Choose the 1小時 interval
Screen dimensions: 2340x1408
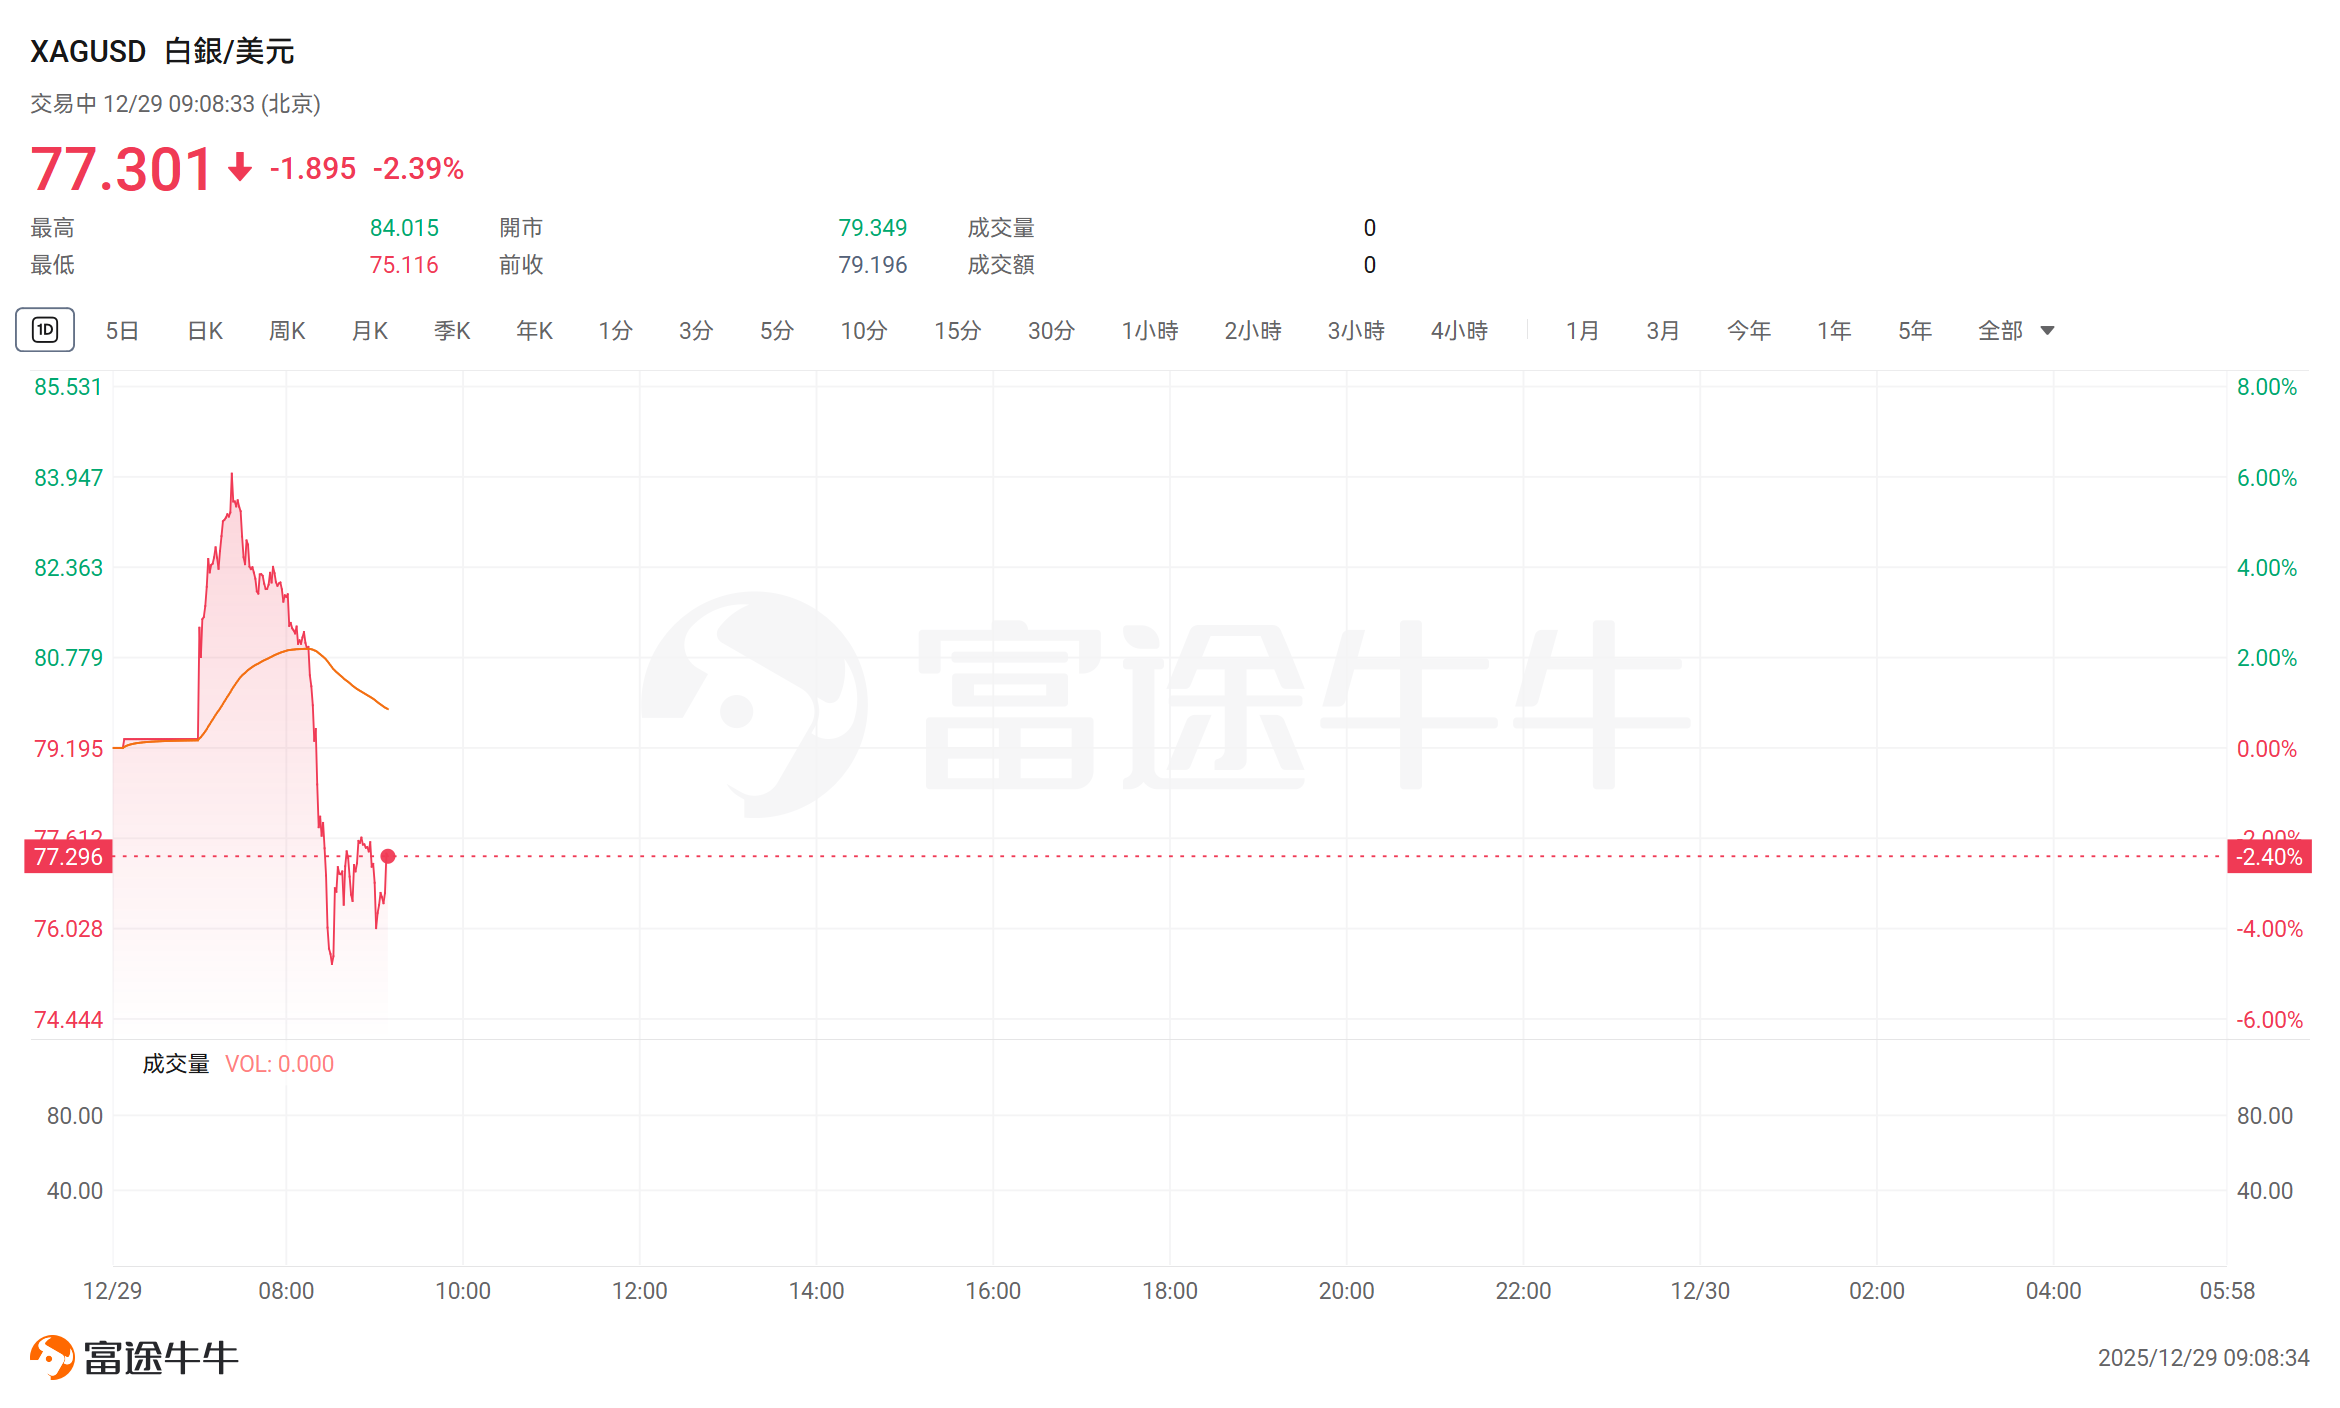coord(1149,330)
